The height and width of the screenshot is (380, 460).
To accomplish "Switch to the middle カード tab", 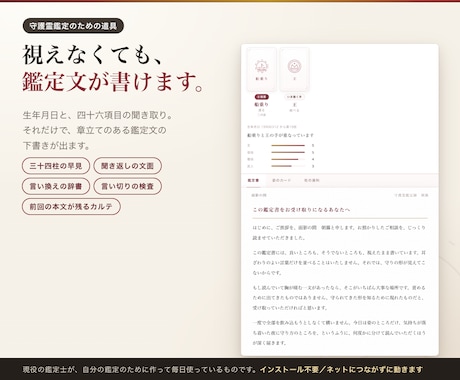I will coord(281,180).
